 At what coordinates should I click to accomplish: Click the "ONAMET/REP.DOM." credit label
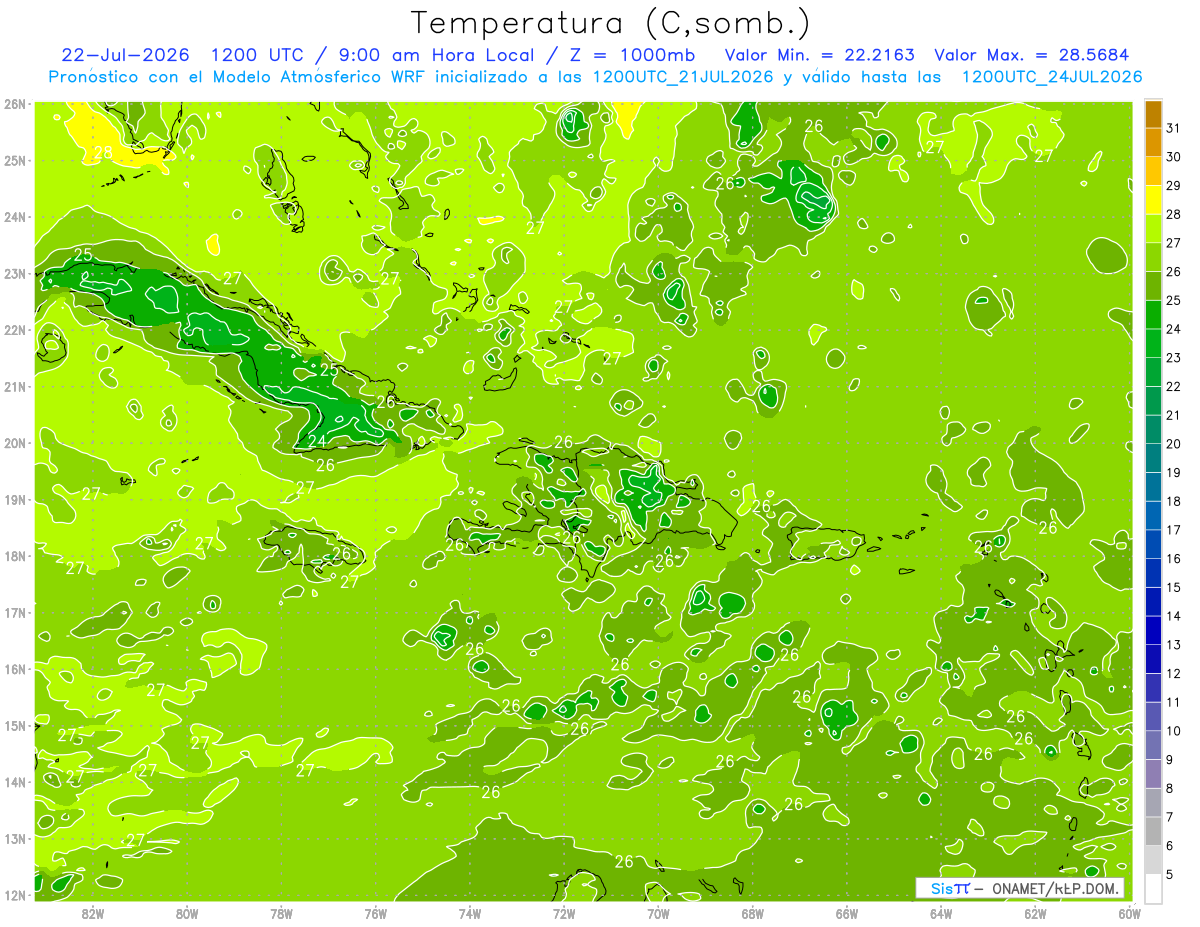pyautogui.click(x=1054, y=888)
